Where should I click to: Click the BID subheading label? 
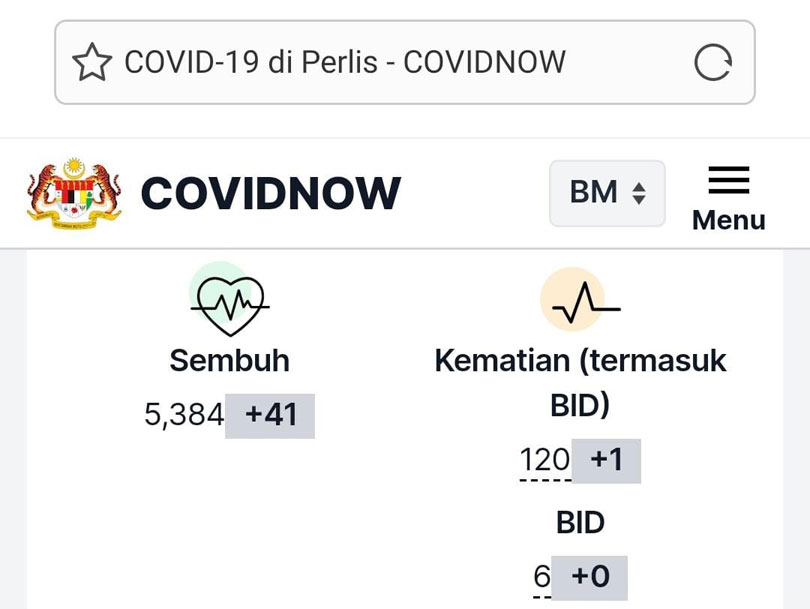[580, 522]
